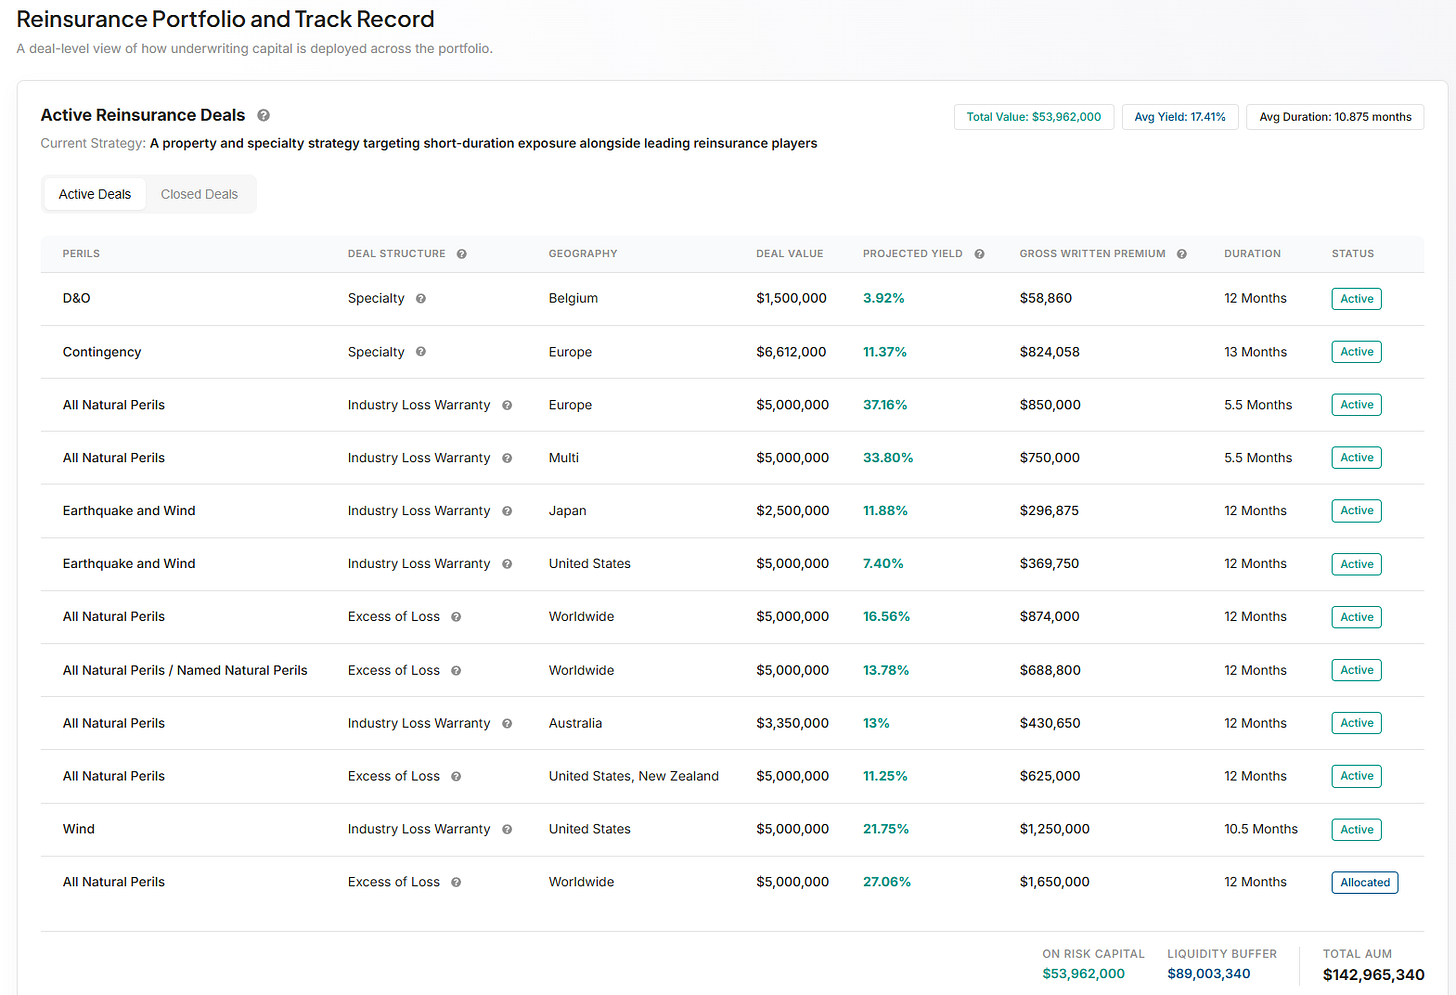The width and height of the screenshot is (1456, 995).
Task: Click the $874,000 gross written premium
Action: [1049, 617]
